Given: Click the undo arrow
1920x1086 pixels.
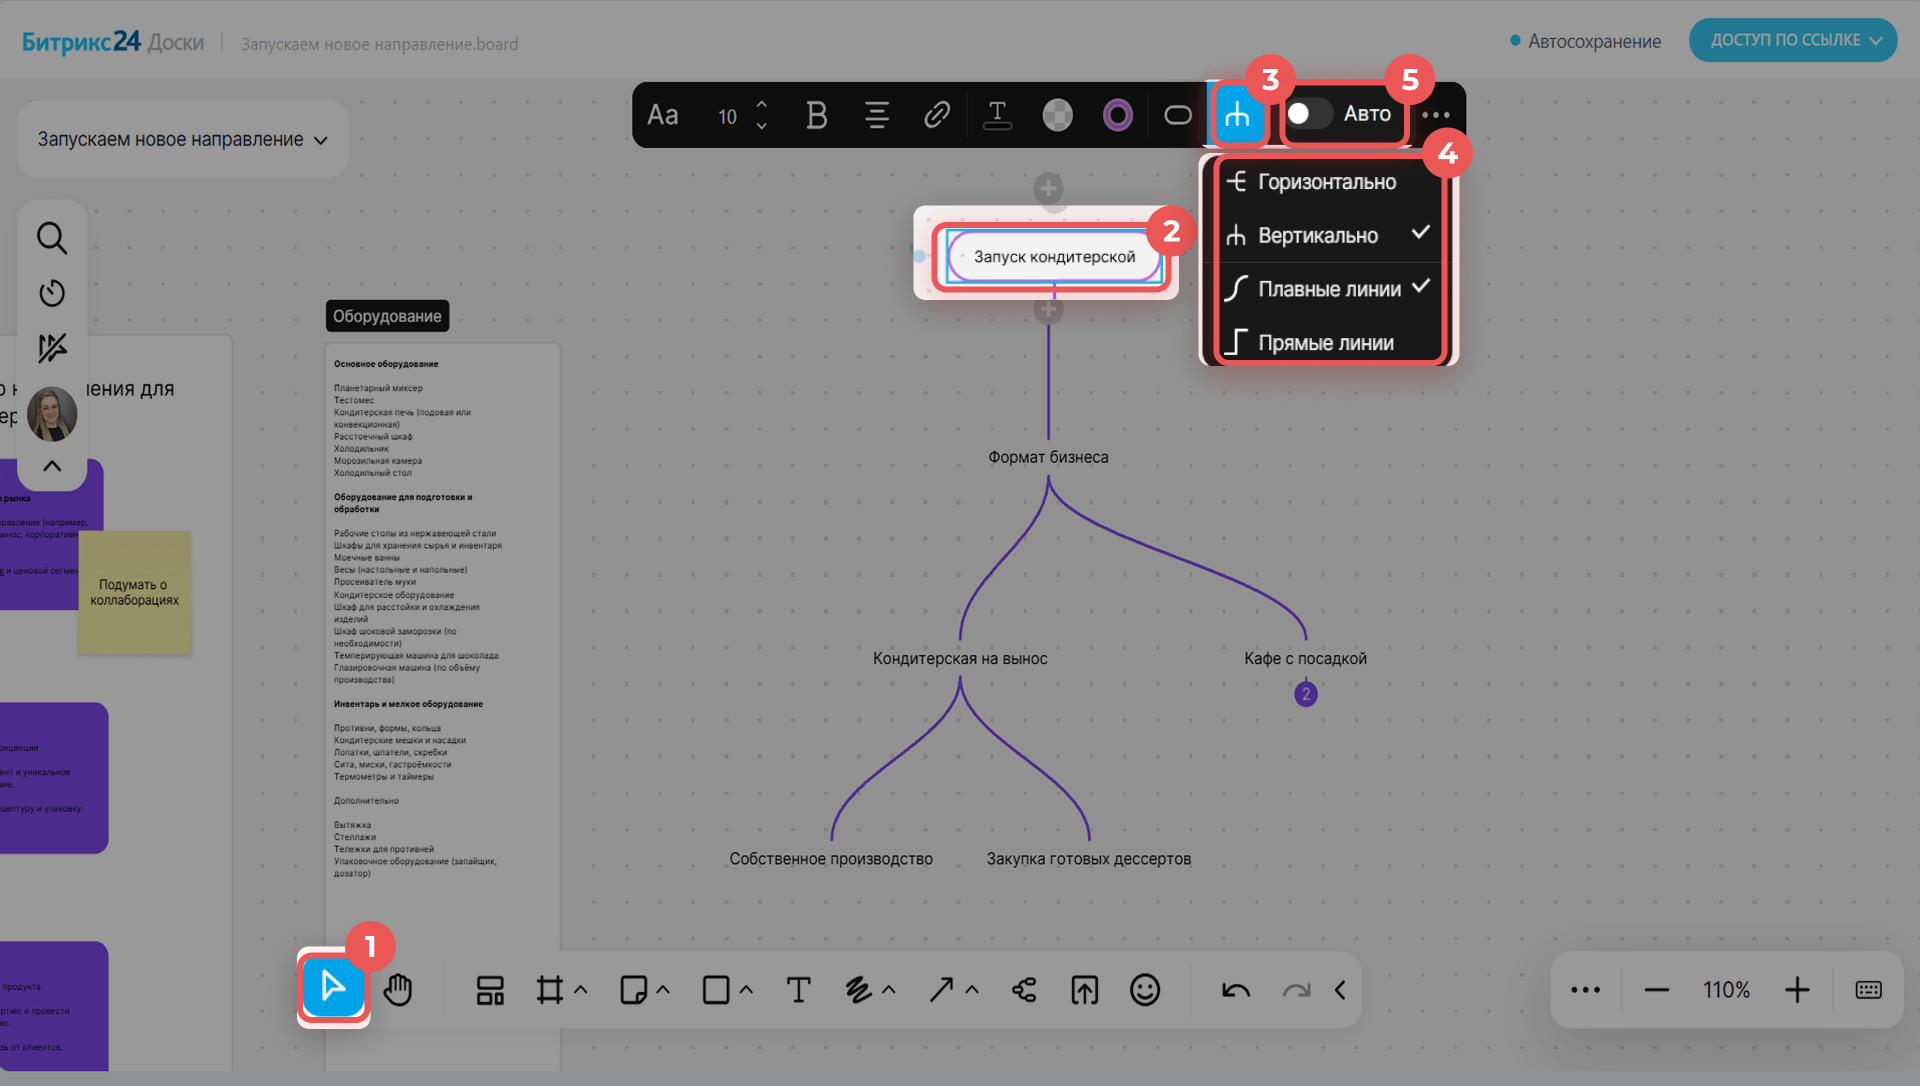Looking at the screenshot, I should 1236,990.
